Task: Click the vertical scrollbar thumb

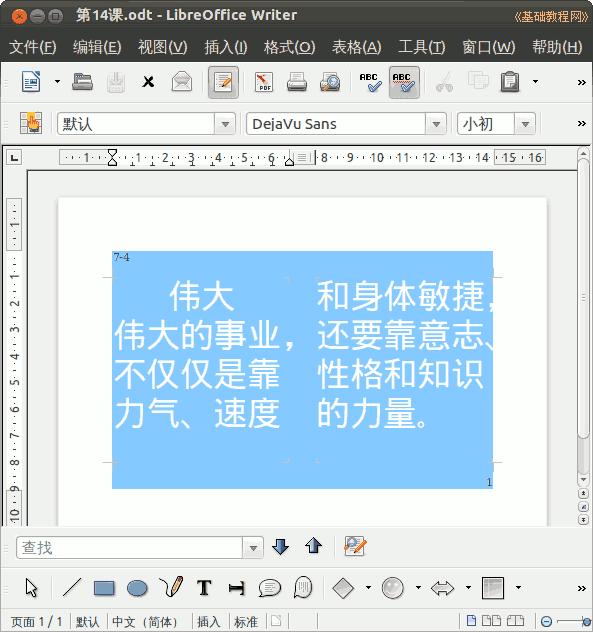Action: pos(583,297)
